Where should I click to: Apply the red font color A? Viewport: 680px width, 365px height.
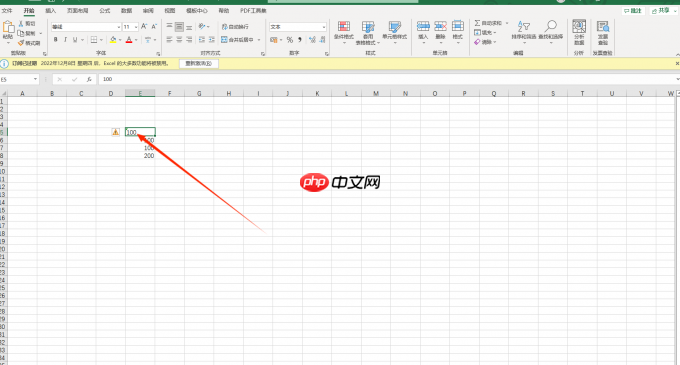pyautogui.click(x=129, y=40)
